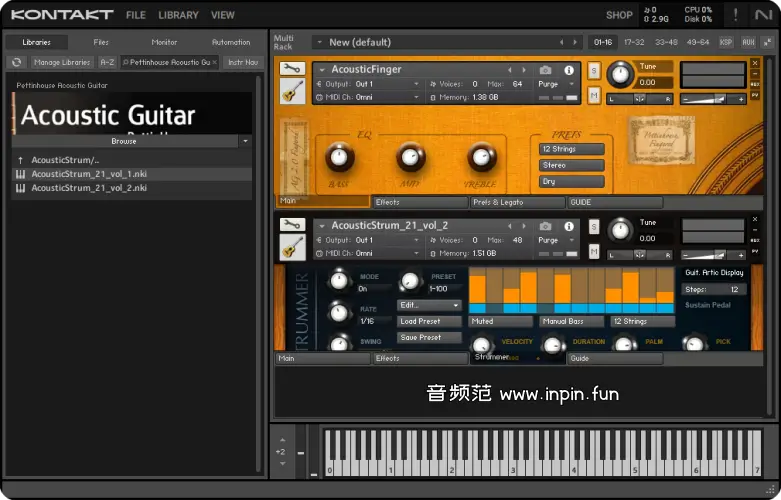
Task: Open the KSP script editor
Action: 726,42
